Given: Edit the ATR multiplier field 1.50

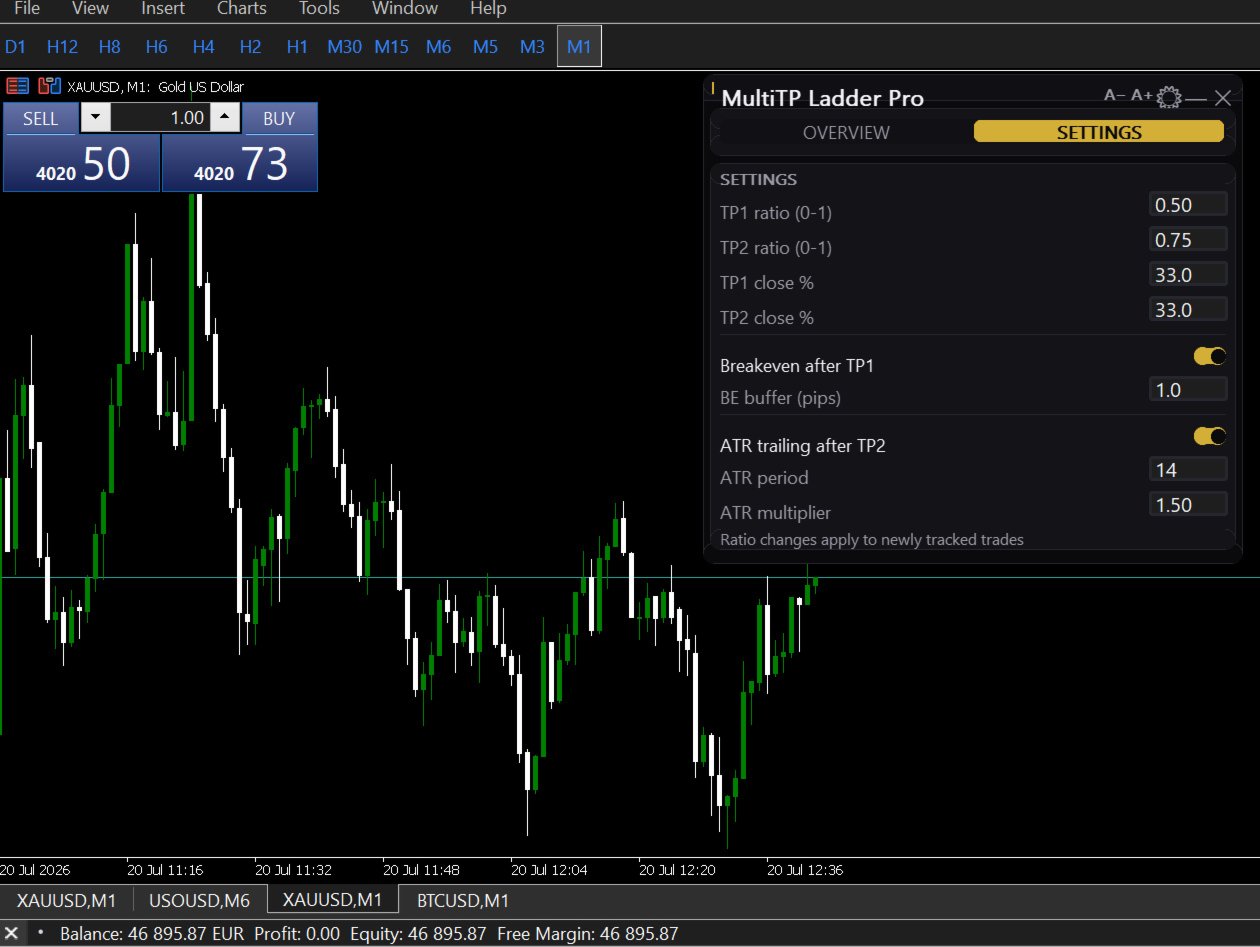Looking at the screenshot, I should (x=1188, y=505).
